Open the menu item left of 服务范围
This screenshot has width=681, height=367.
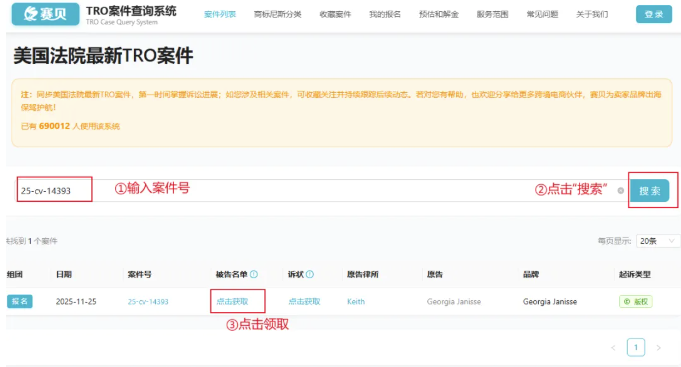pyautogui.click(x=439, y=14)
